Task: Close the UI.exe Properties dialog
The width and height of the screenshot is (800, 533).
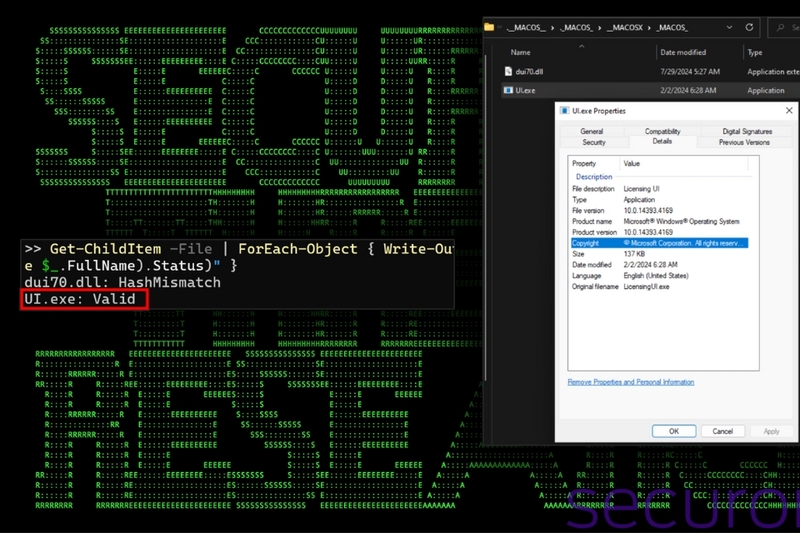Action: 790,111
